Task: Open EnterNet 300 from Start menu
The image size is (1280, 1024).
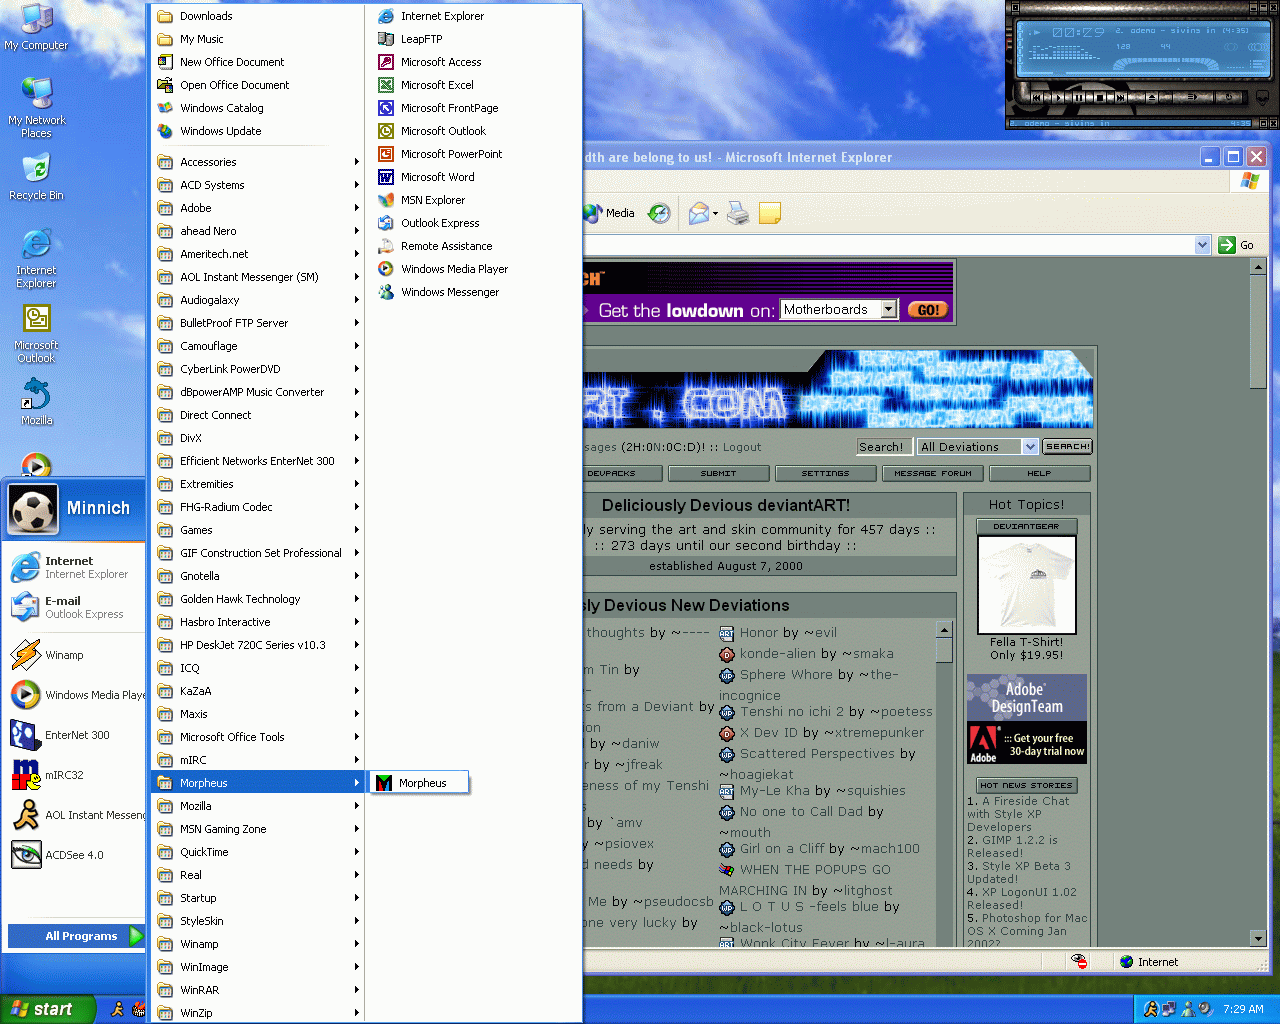Action: pos(76,735)
